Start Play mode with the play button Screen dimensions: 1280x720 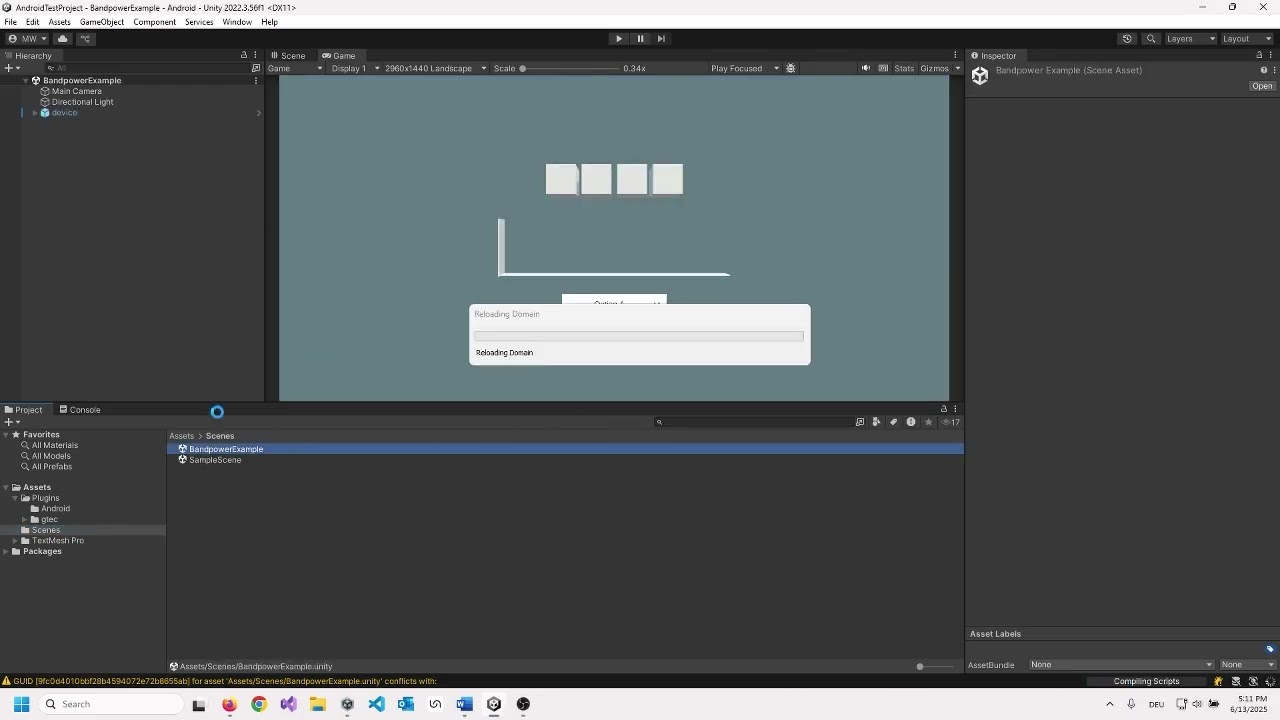[x=619, y=39]
